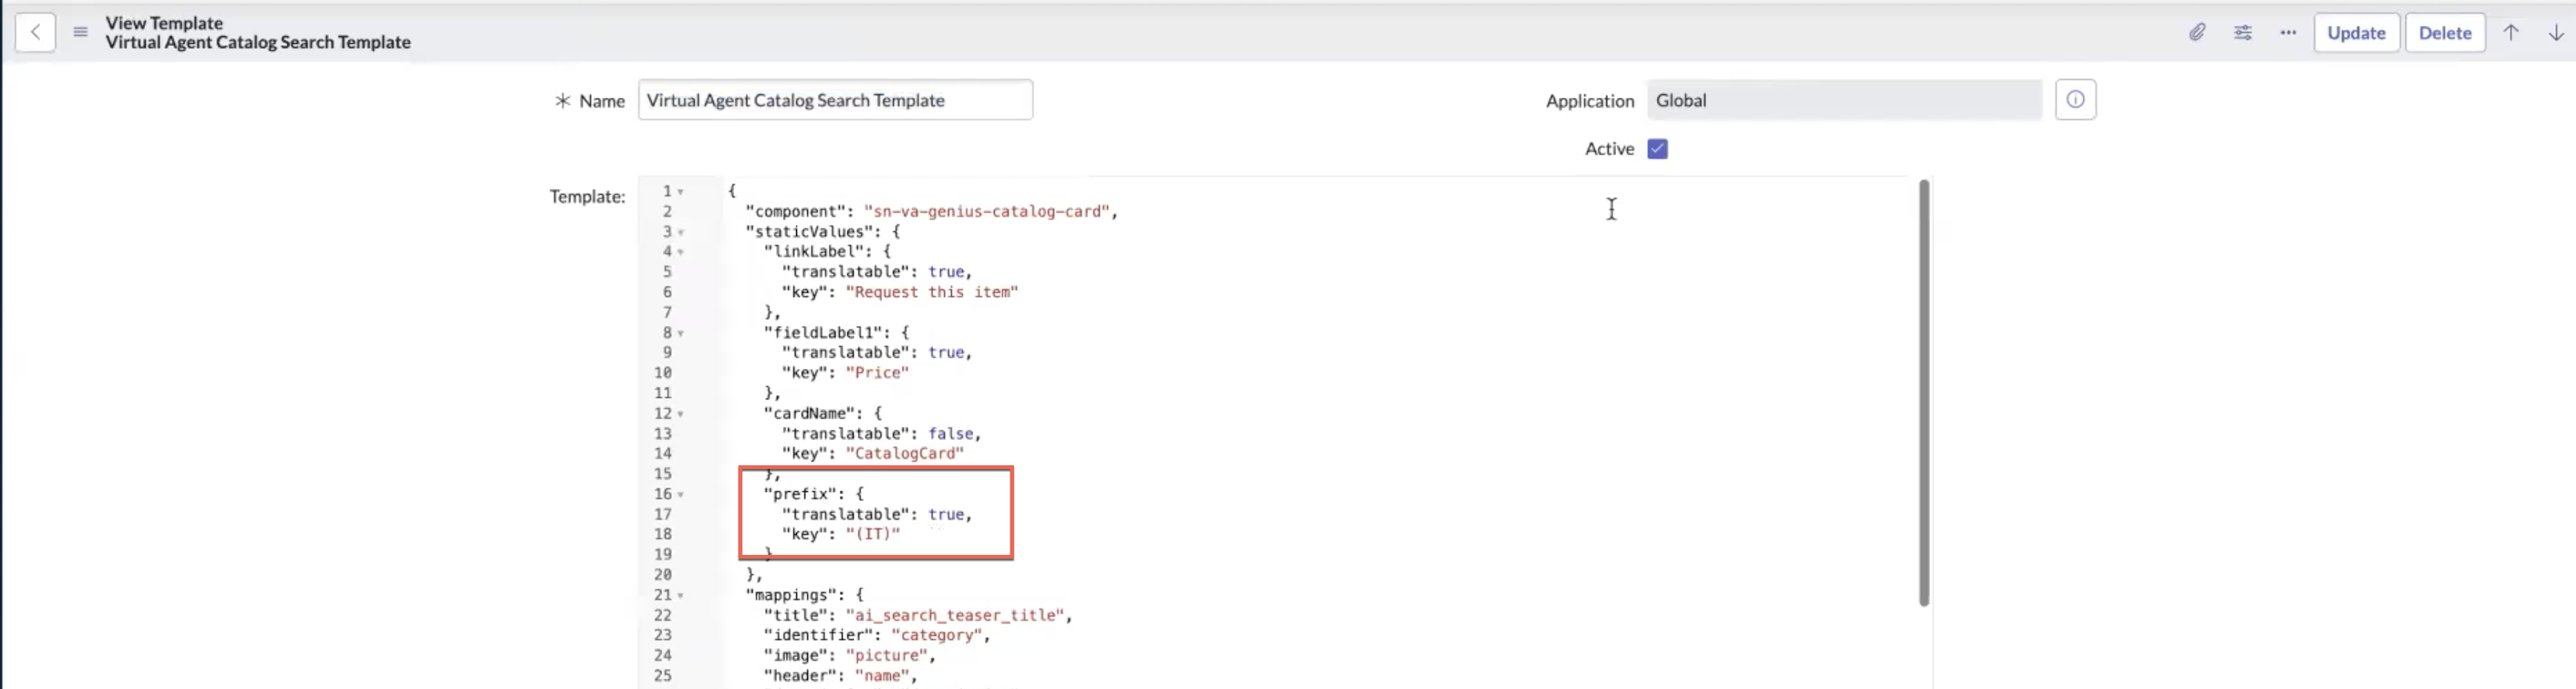Viewport: 2576px width, 689px height.
Task: Go to next record with down arrow
Action: click(2555, 32)
